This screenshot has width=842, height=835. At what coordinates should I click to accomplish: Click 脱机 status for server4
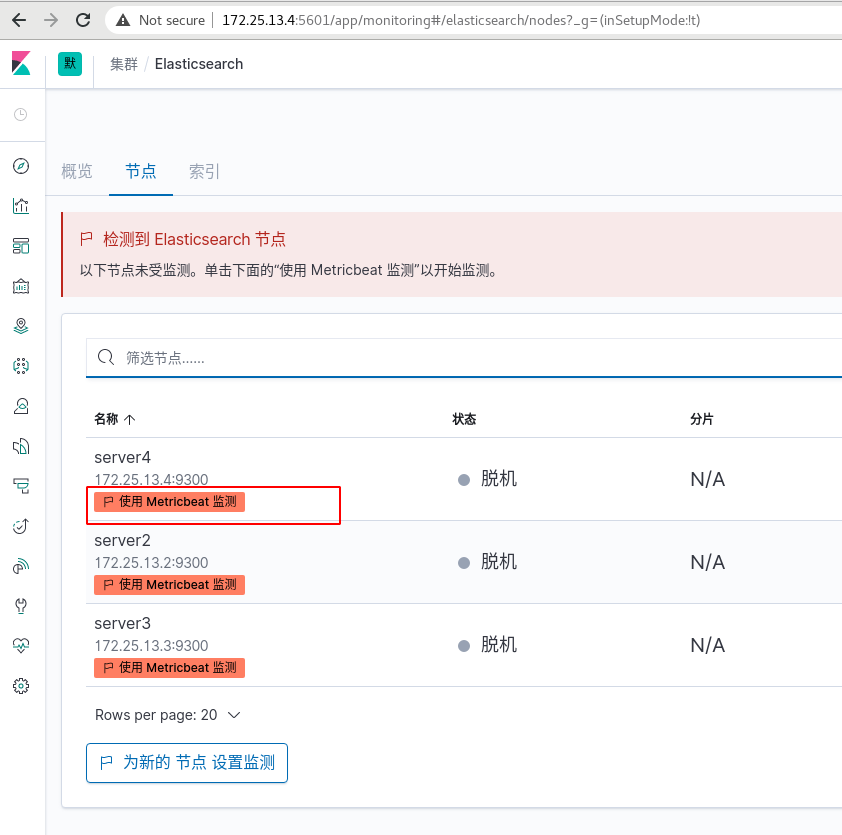498,479
